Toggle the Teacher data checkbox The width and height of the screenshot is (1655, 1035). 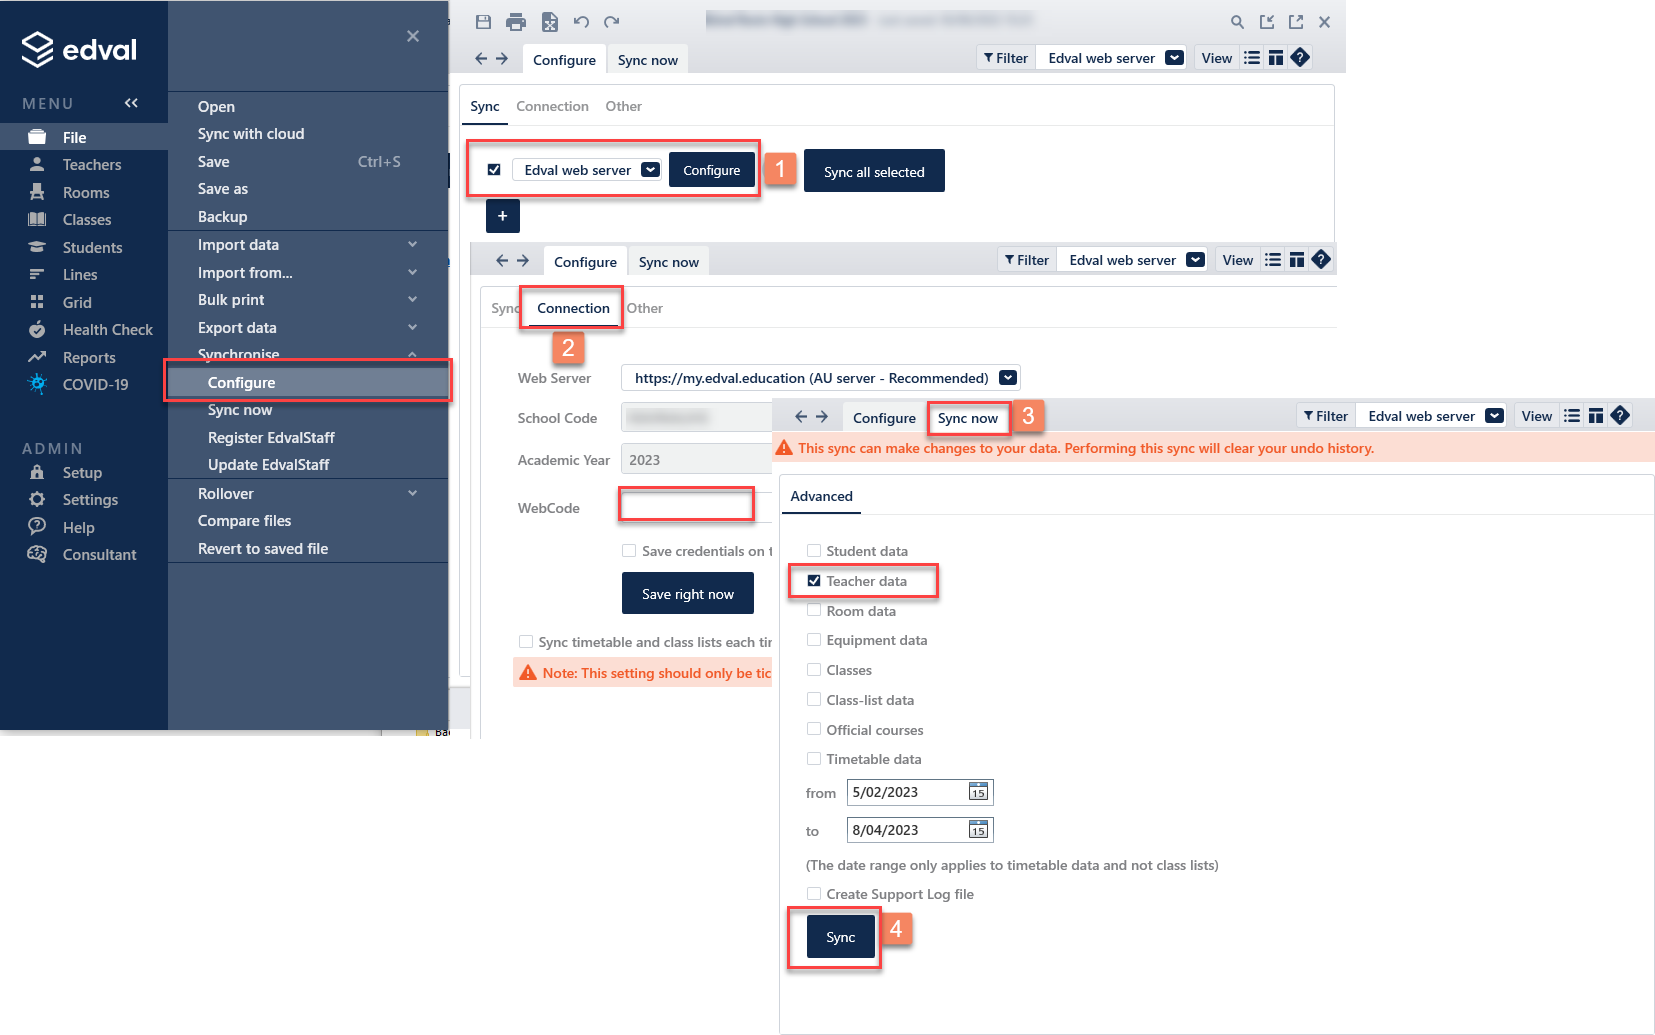pos(814,581)
